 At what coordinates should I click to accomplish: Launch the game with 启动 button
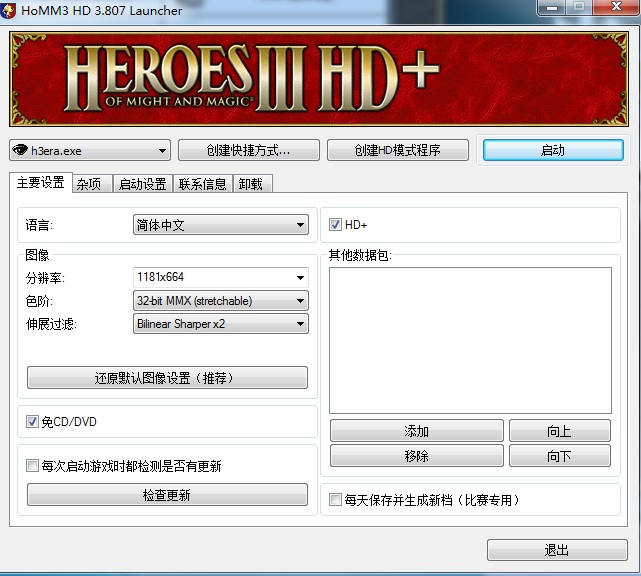click(553, 150)
